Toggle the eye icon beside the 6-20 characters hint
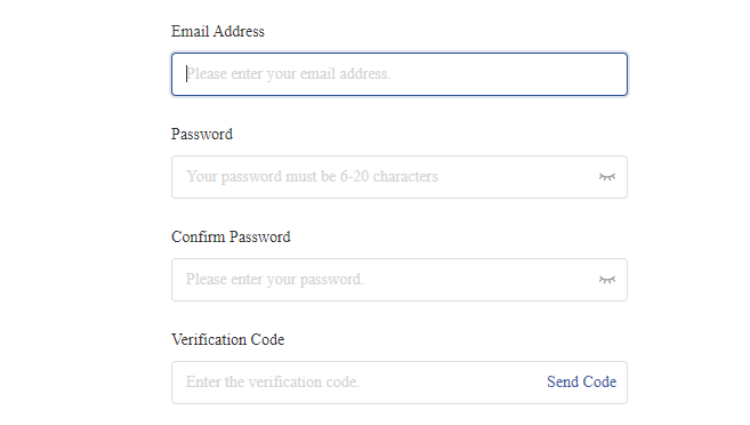 coord(606,177)
